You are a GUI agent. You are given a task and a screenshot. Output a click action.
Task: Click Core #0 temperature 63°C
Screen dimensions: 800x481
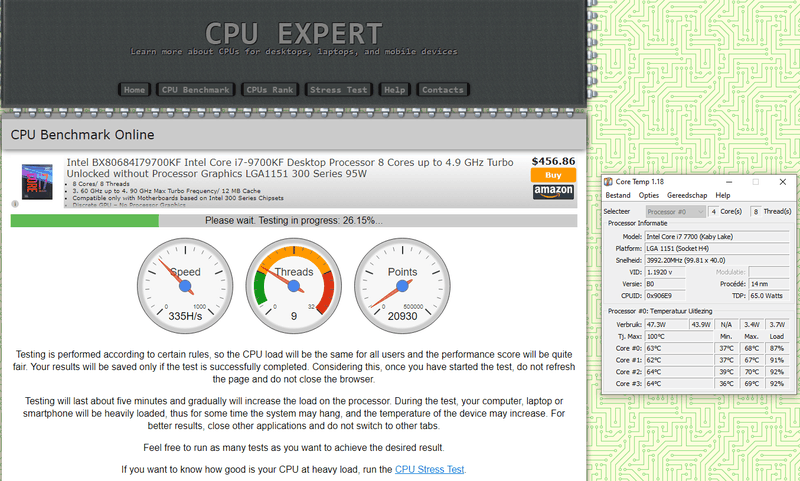(x=679, y=348)
